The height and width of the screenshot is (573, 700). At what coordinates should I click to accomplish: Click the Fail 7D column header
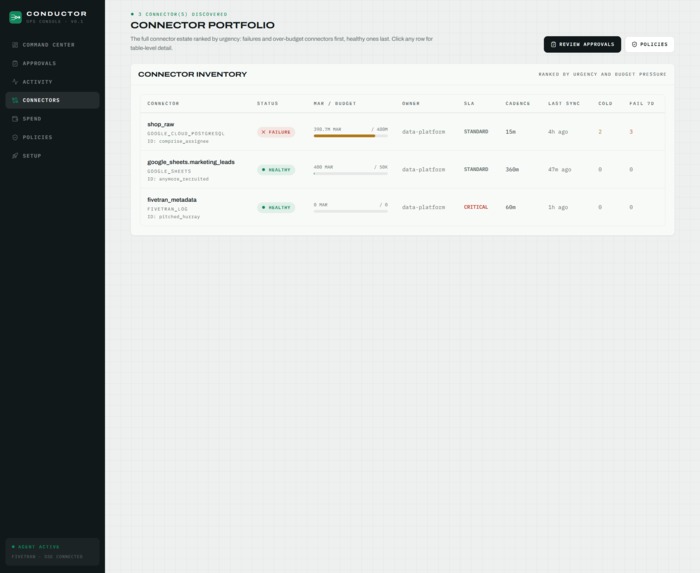642,104
